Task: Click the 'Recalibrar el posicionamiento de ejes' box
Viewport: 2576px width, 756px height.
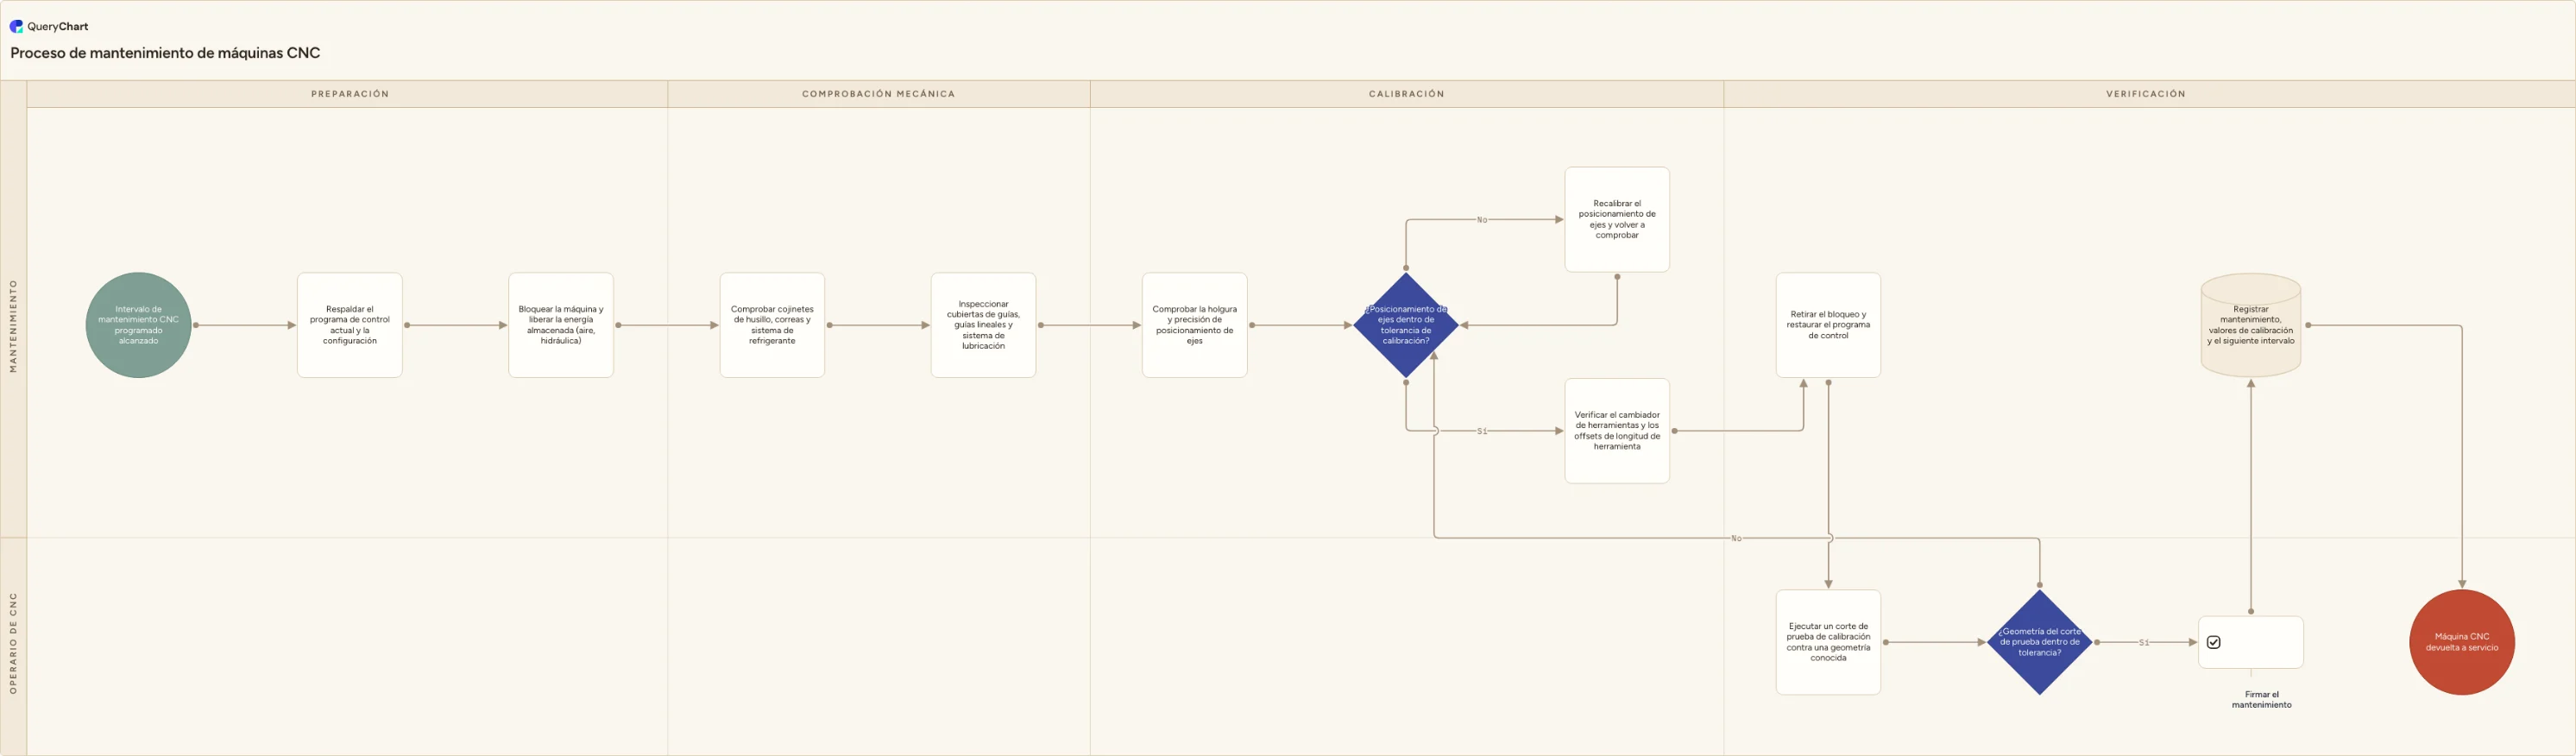Action: [1617, 219]
